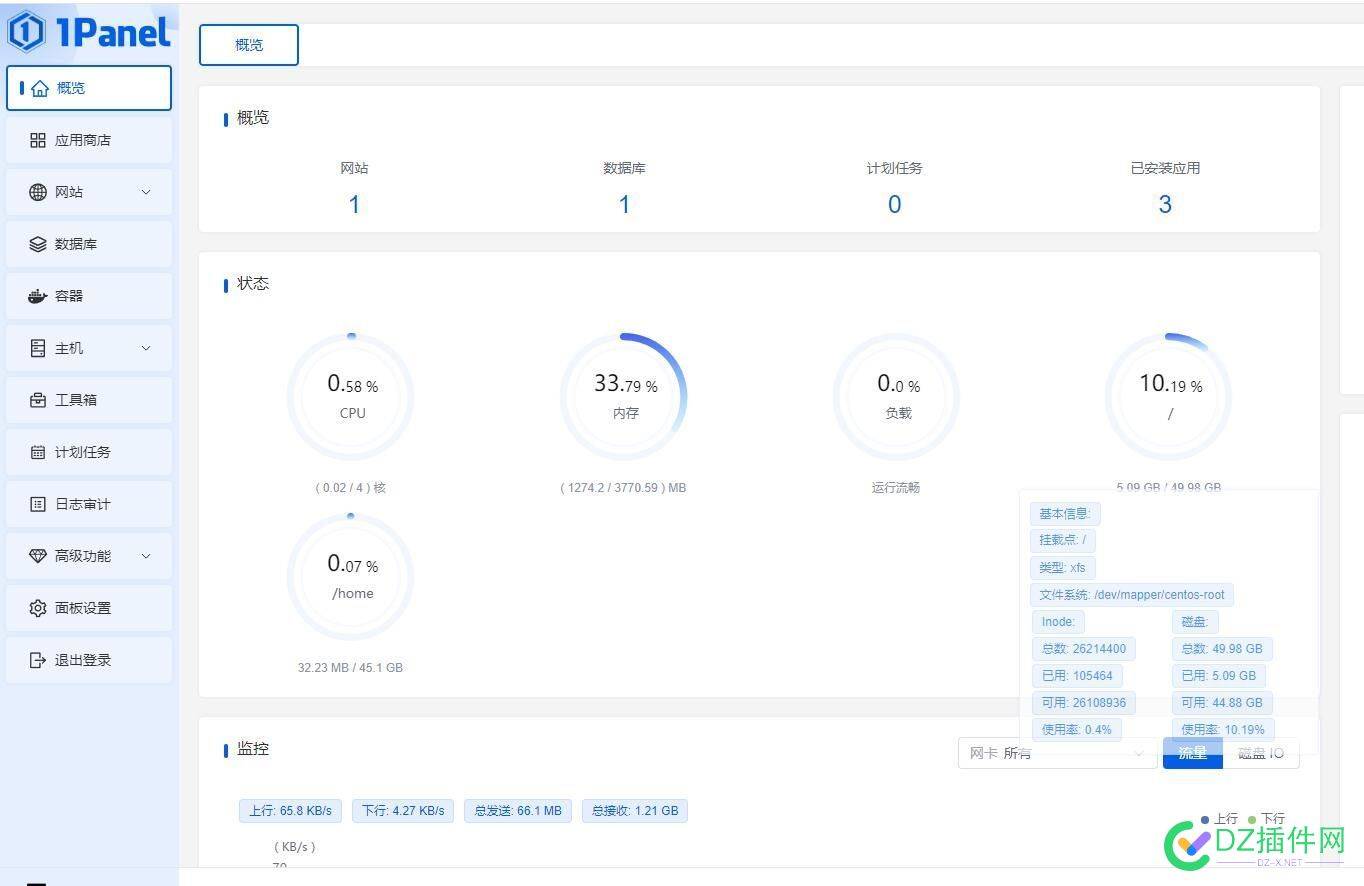Click the 基本信息 tag in tooltip
Screen dimensions: 1364x886
click(1065, 513)
